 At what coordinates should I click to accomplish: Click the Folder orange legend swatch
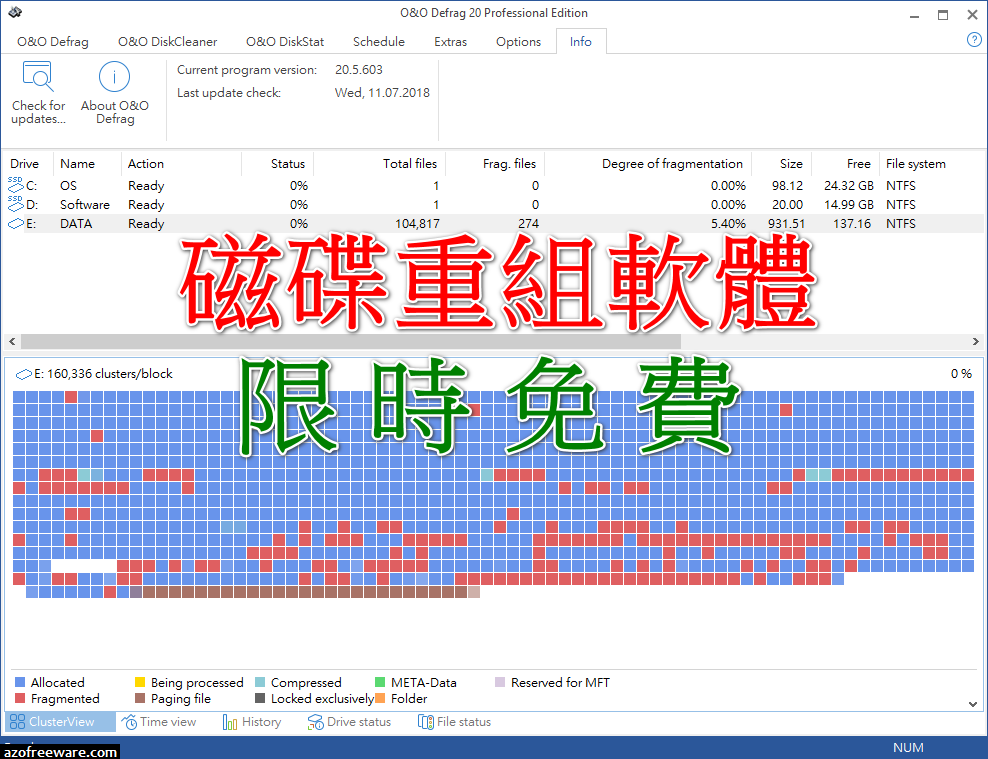[380, 698]
